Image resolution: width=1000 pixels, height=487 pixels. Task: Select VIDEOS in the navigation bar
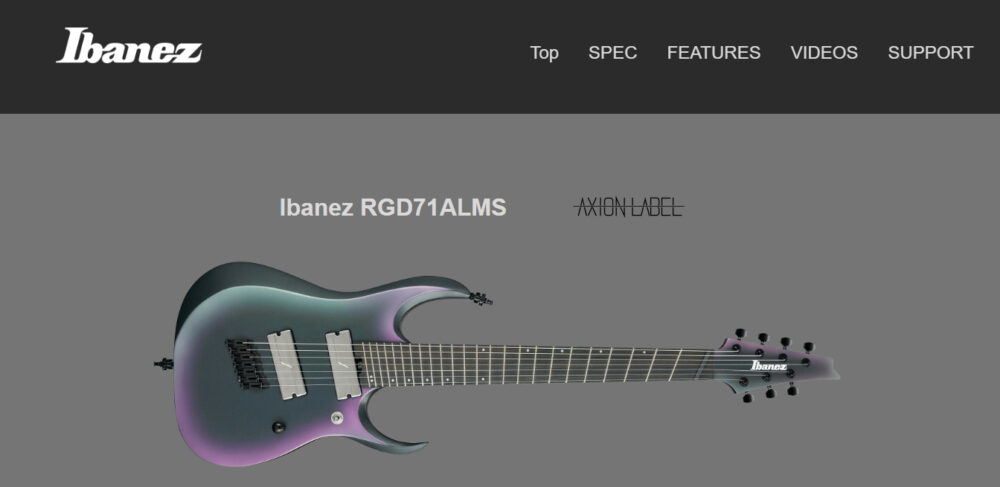click(824, 53)
